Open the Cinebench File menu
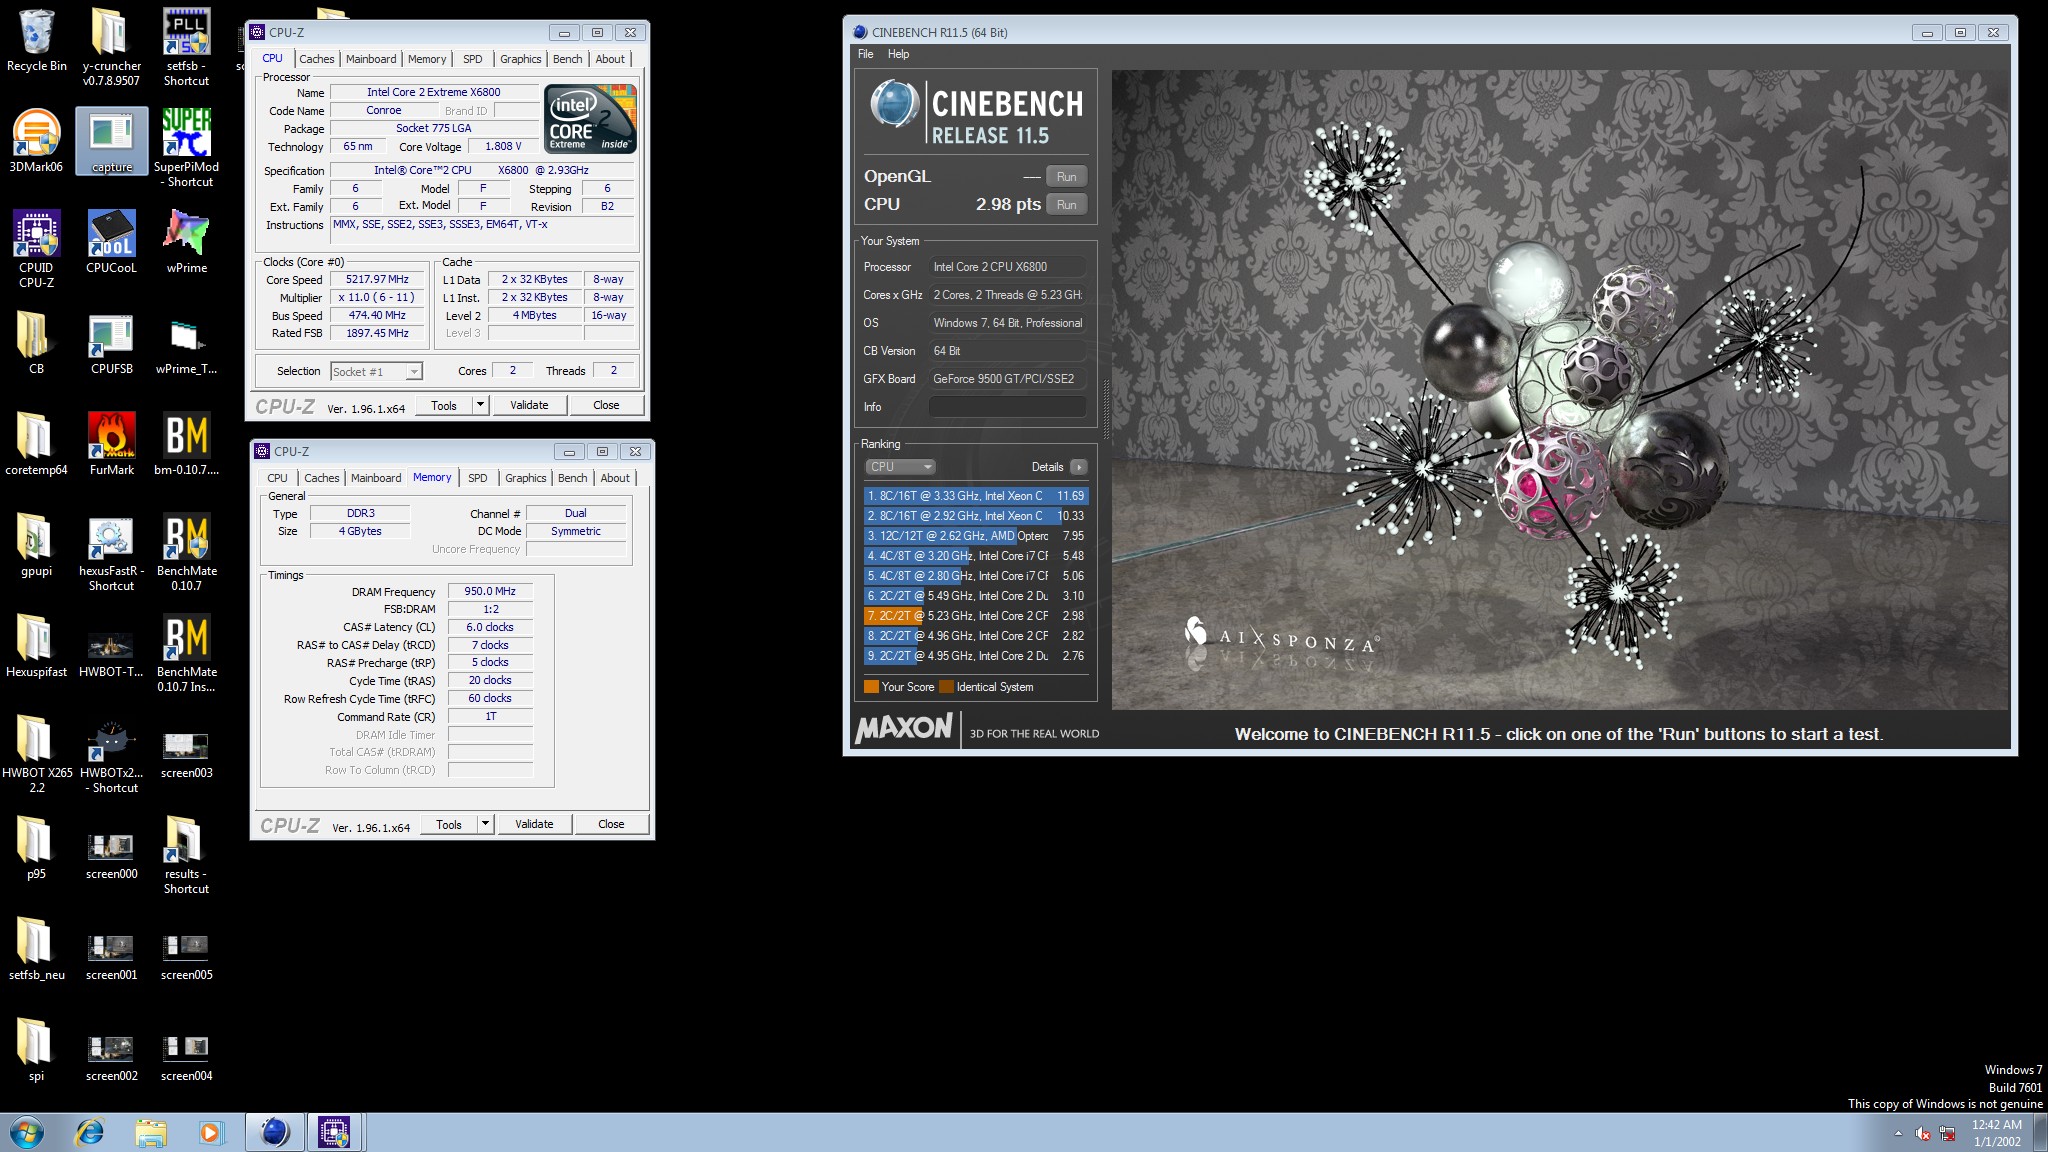The width and height of the screenshot is (2048, 1152). pos(866,54)
